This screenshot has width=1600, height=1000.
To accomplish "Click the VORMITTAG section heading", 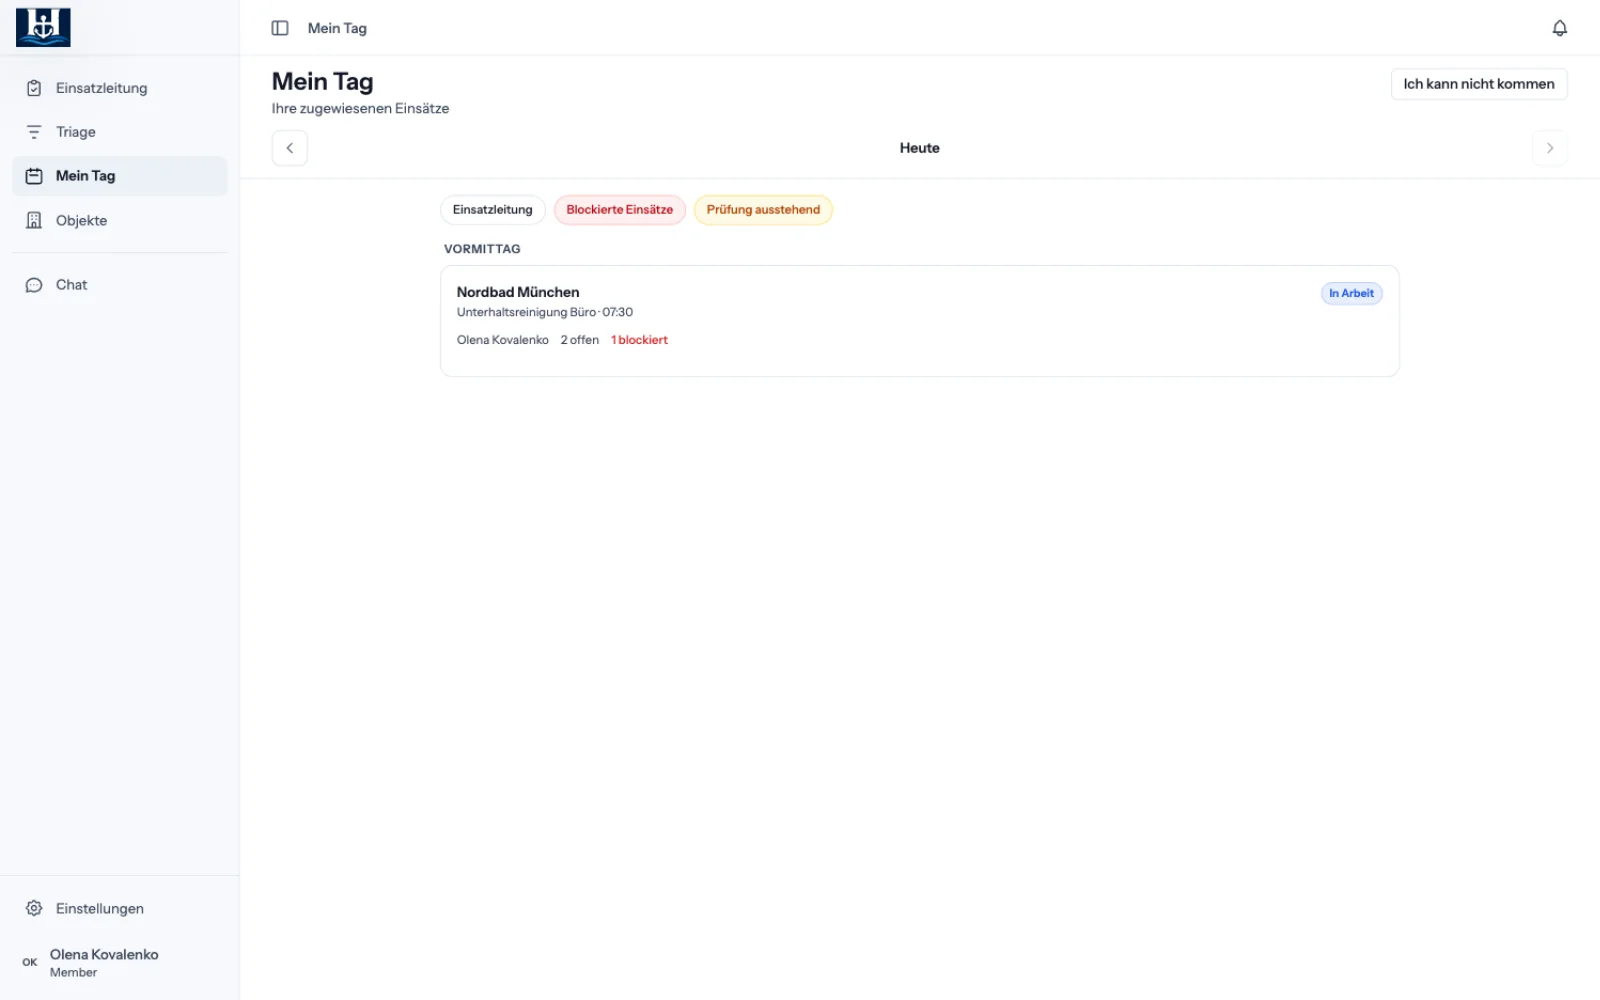I will pyautogui.click(x=482, y=249).
